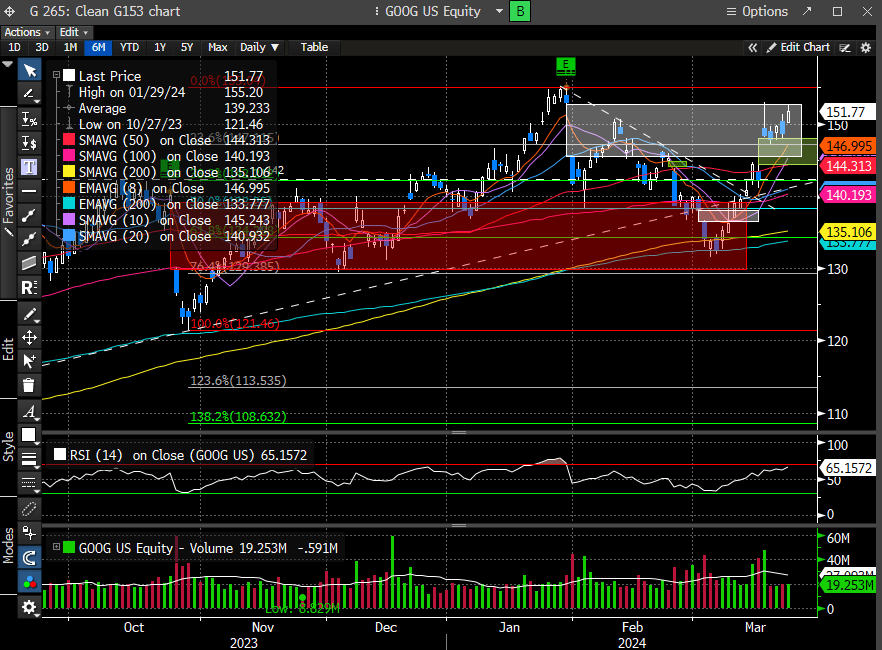Image resolution: width=882 pixels, height=650 pixels.
Task: Open the Daily periodicity dropdown
Action: pos(259,48)
